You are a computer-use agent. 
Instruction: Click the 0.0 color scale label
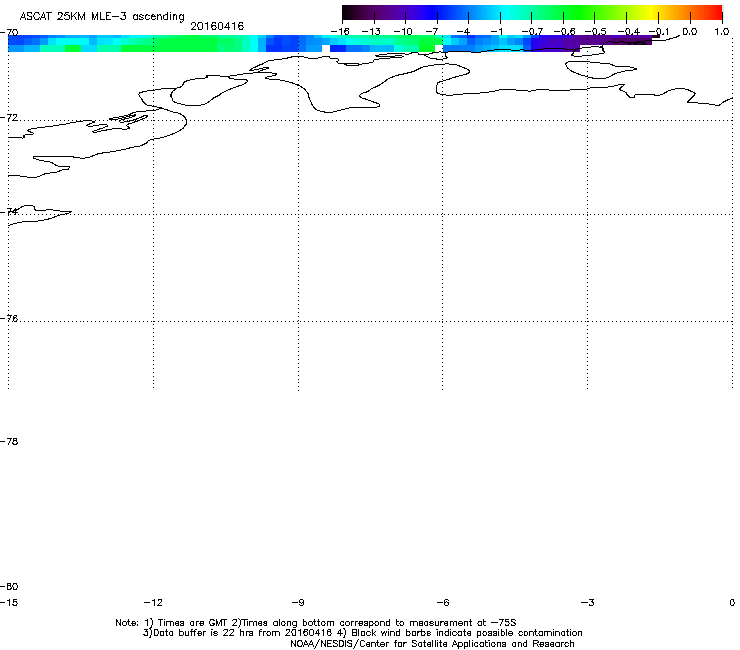click(690, 32)
